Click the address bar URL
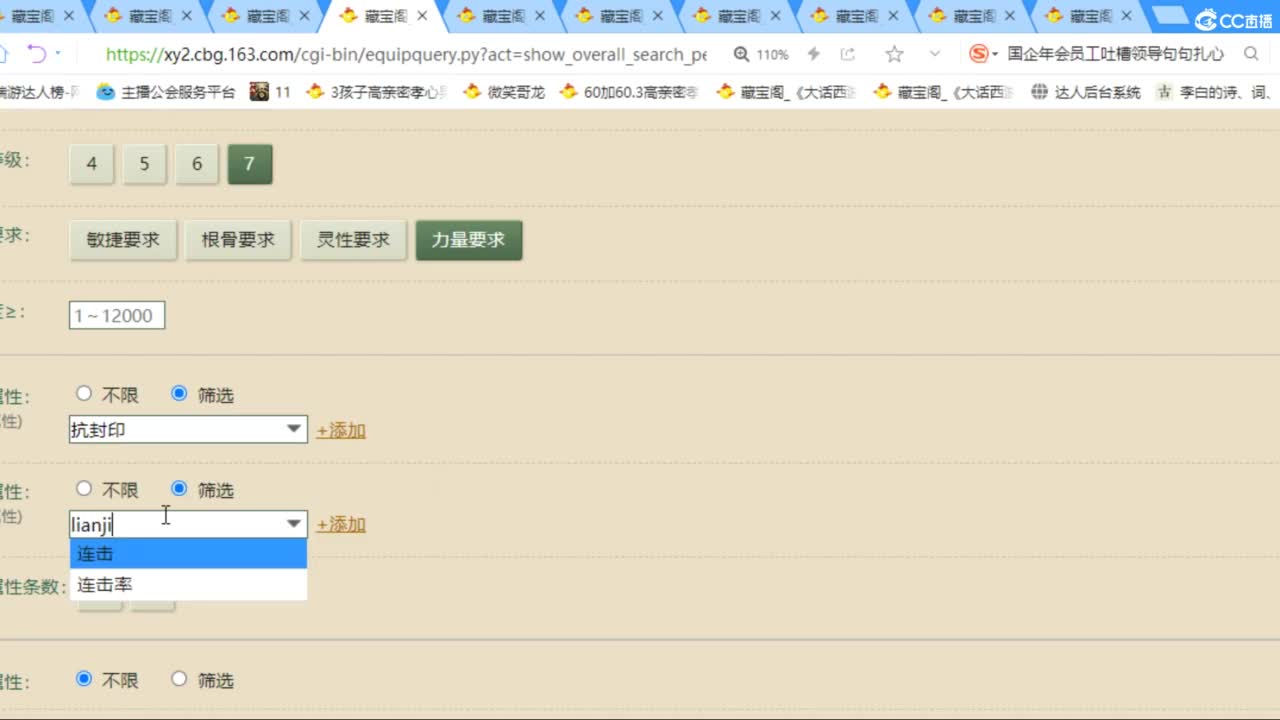 [x=406, y=54]
